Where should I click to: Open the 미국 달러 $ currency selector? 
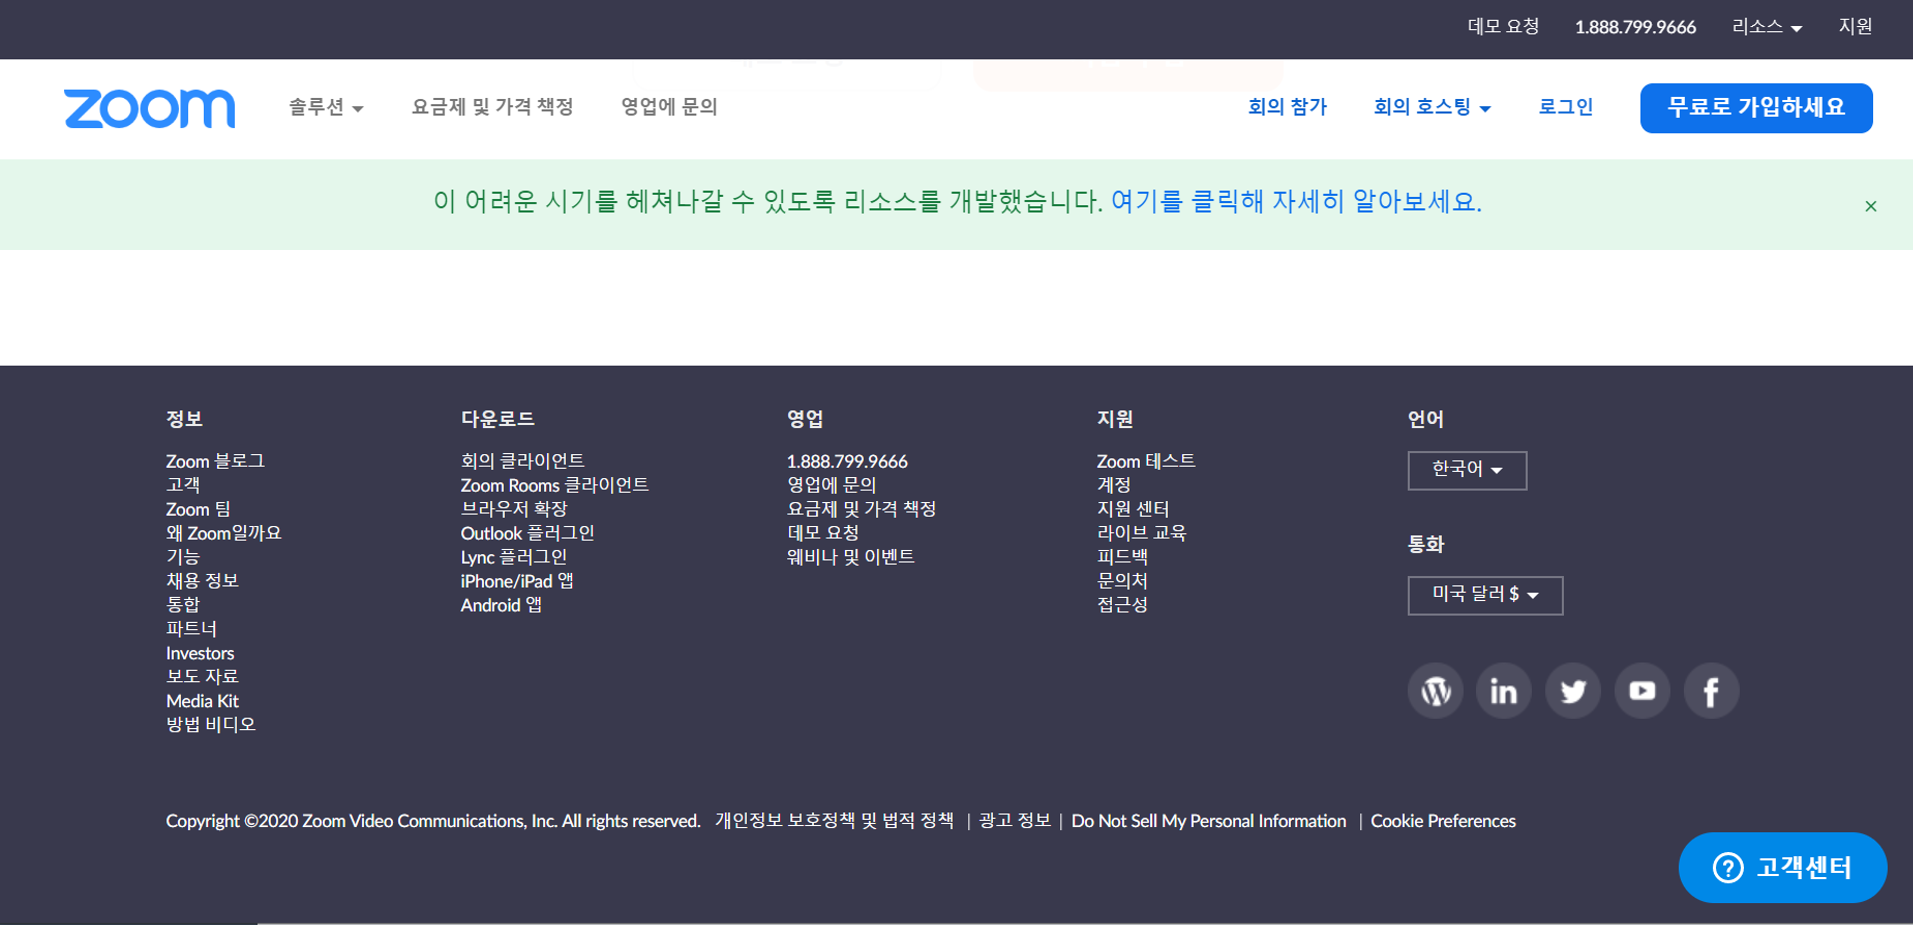click(x=1485, y=595)
